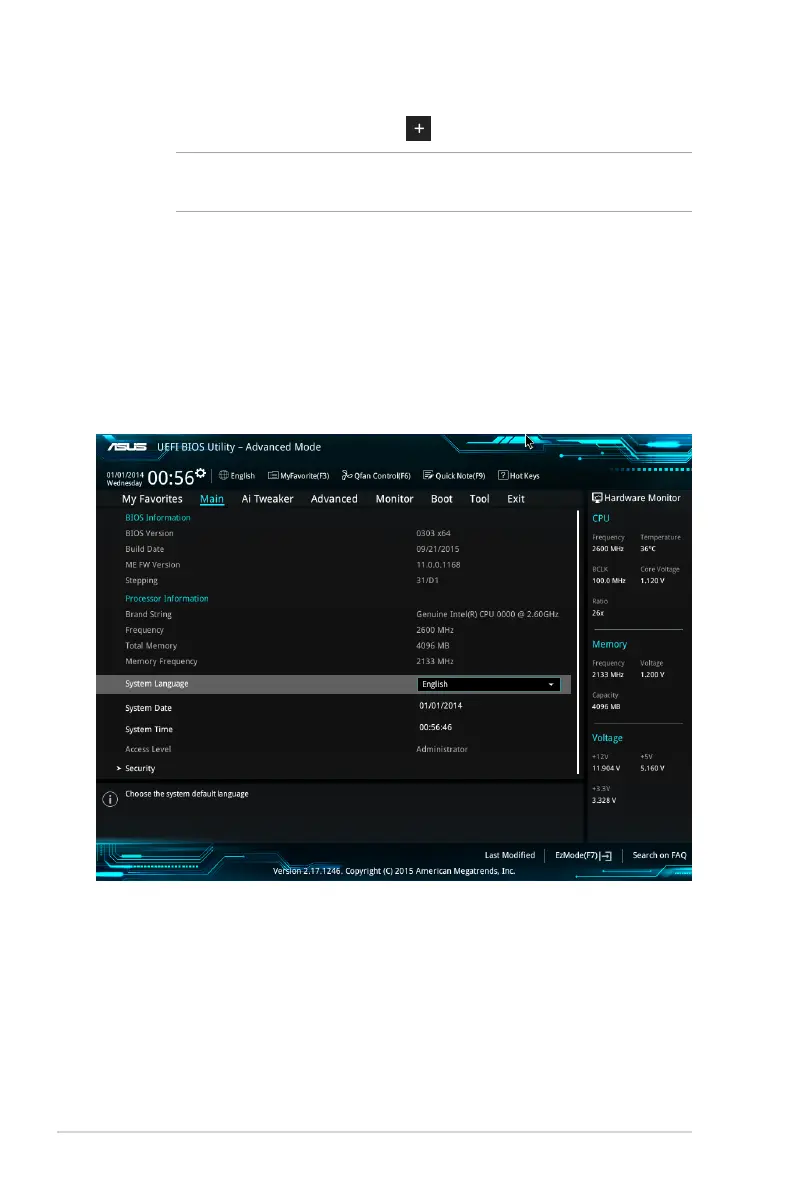
Task: Click the main panel vertical scrollbar
Action: point(577,641)
